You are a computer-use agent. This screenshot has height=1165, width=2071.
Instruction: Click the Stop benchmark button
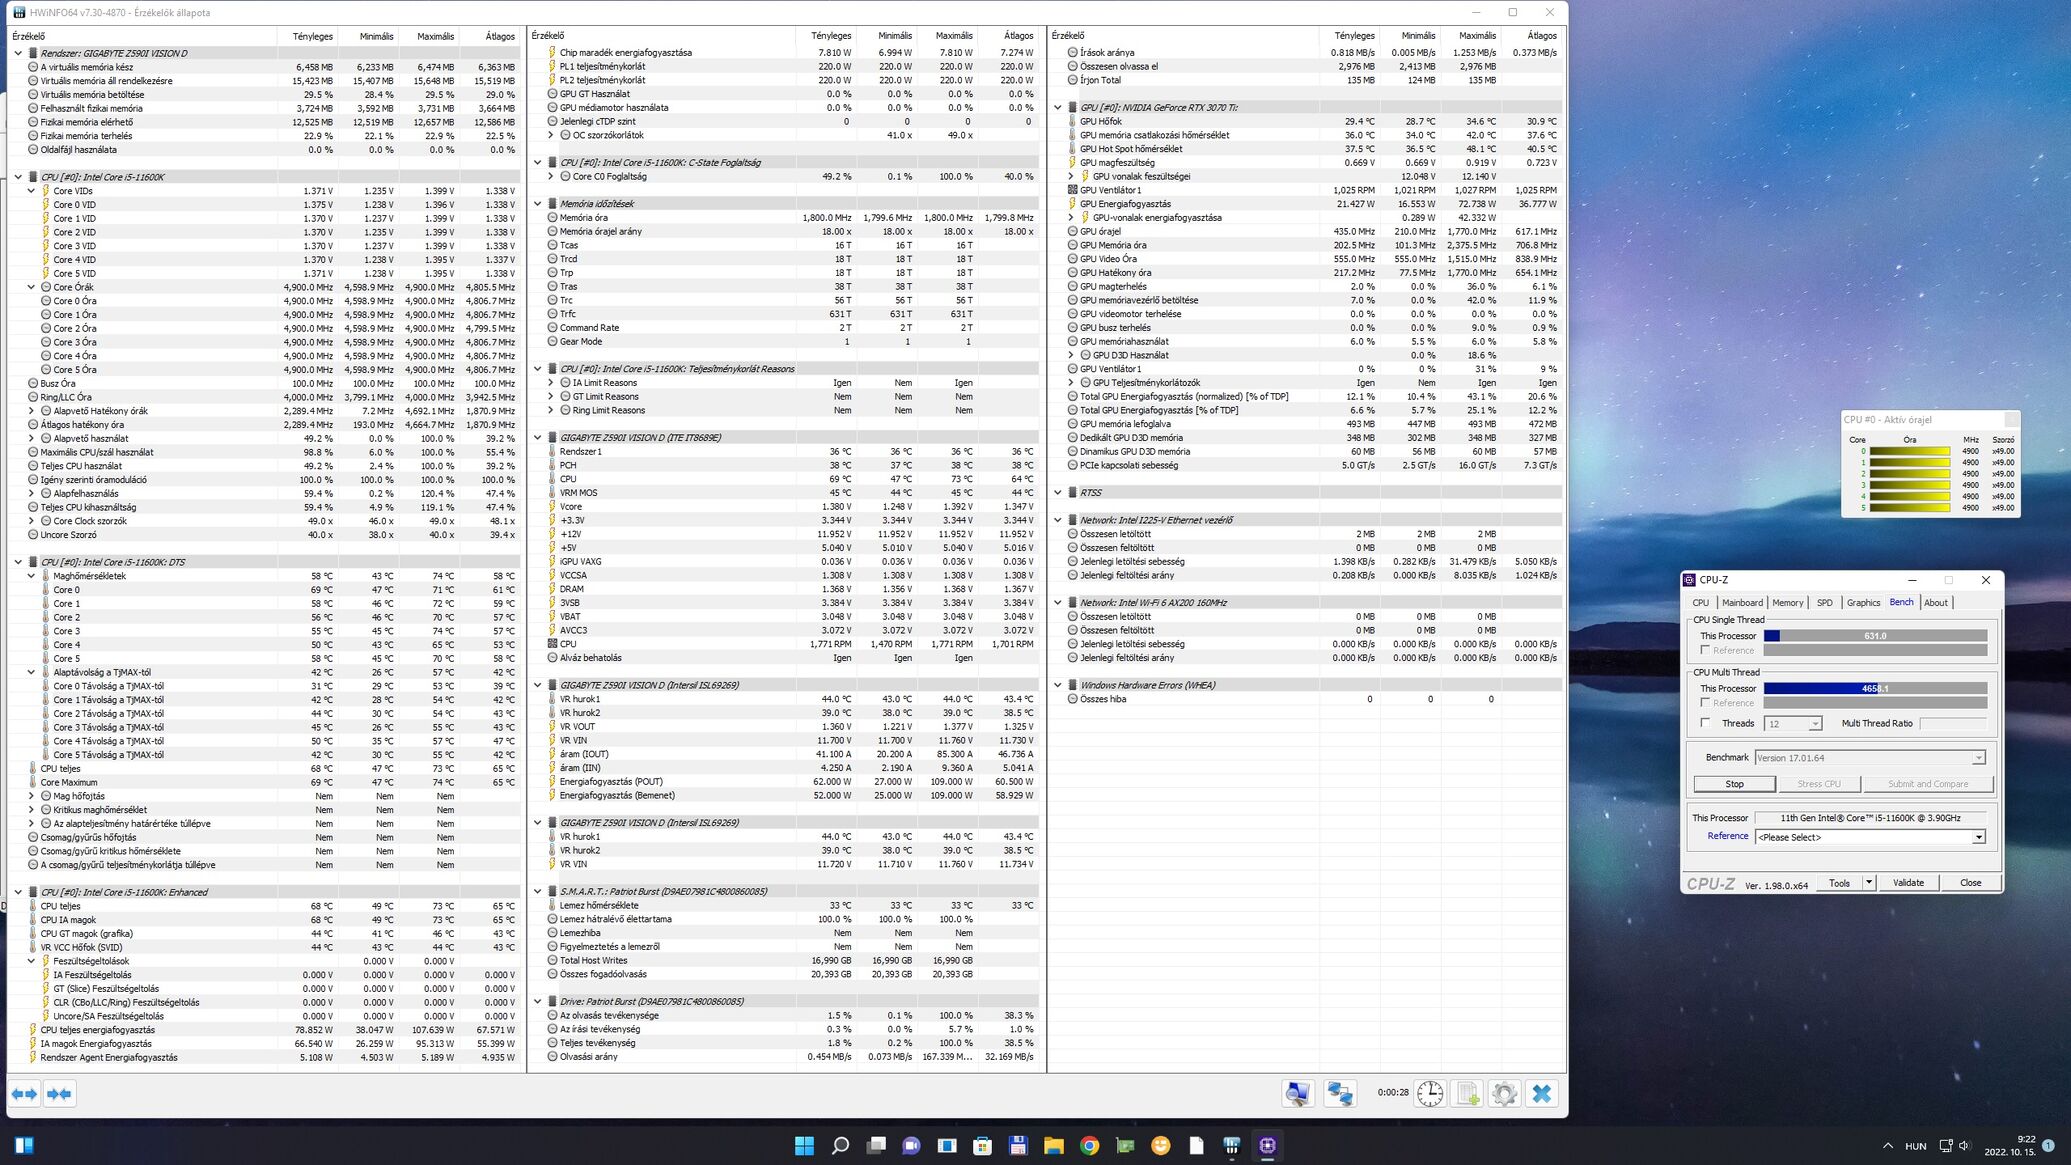click(1734, 784)
